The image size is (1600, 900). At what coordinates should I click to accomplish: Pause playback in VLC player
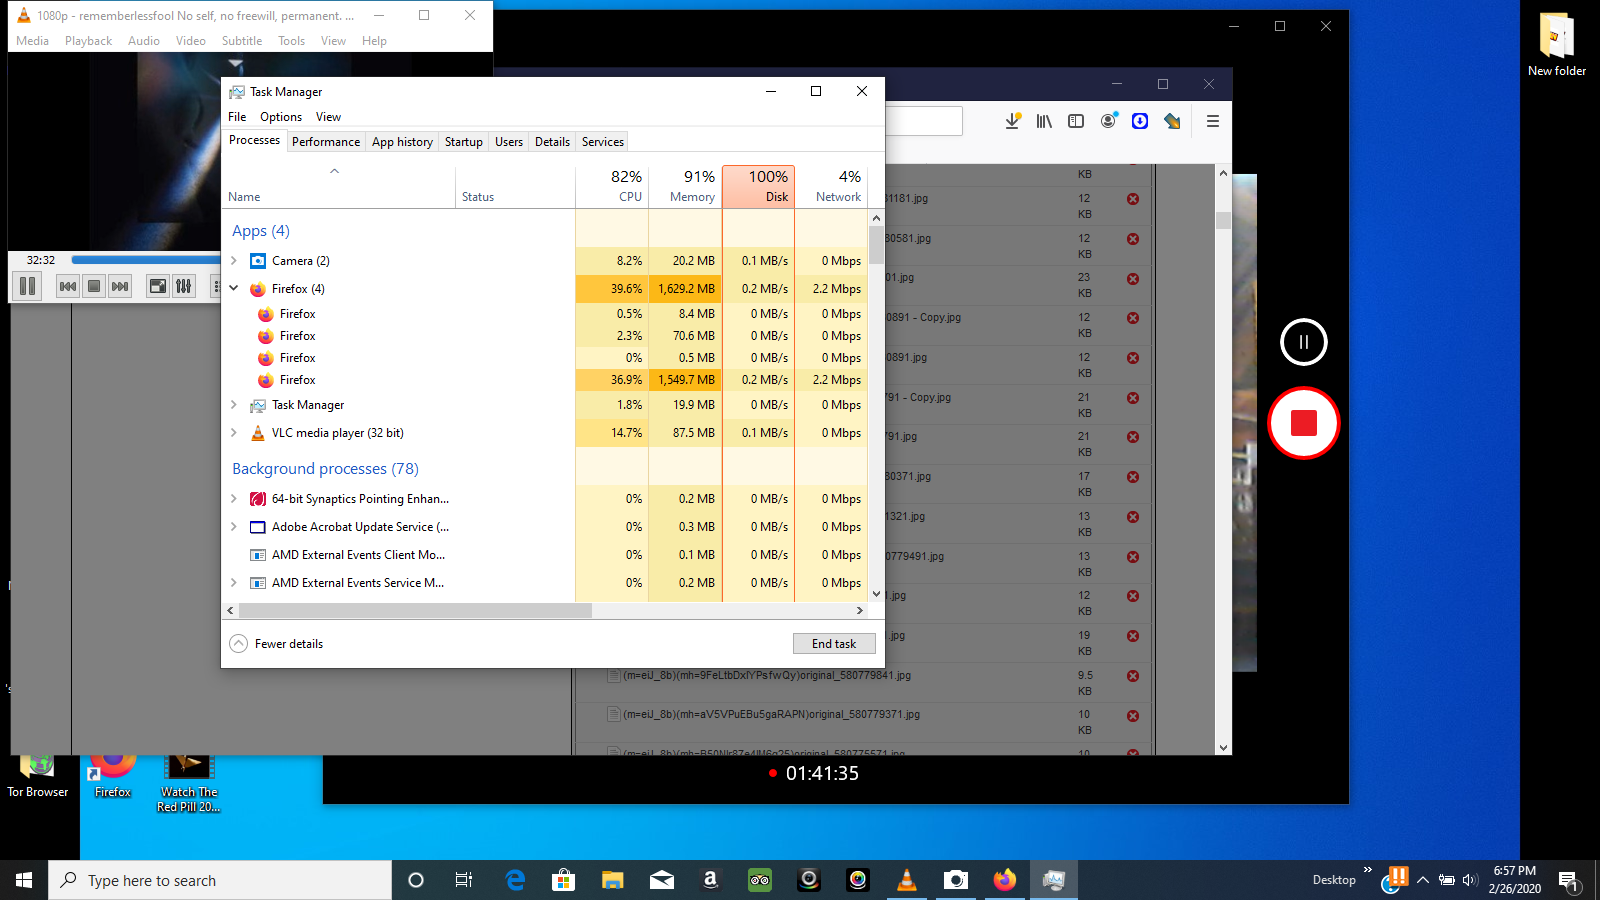click(28, 286)
